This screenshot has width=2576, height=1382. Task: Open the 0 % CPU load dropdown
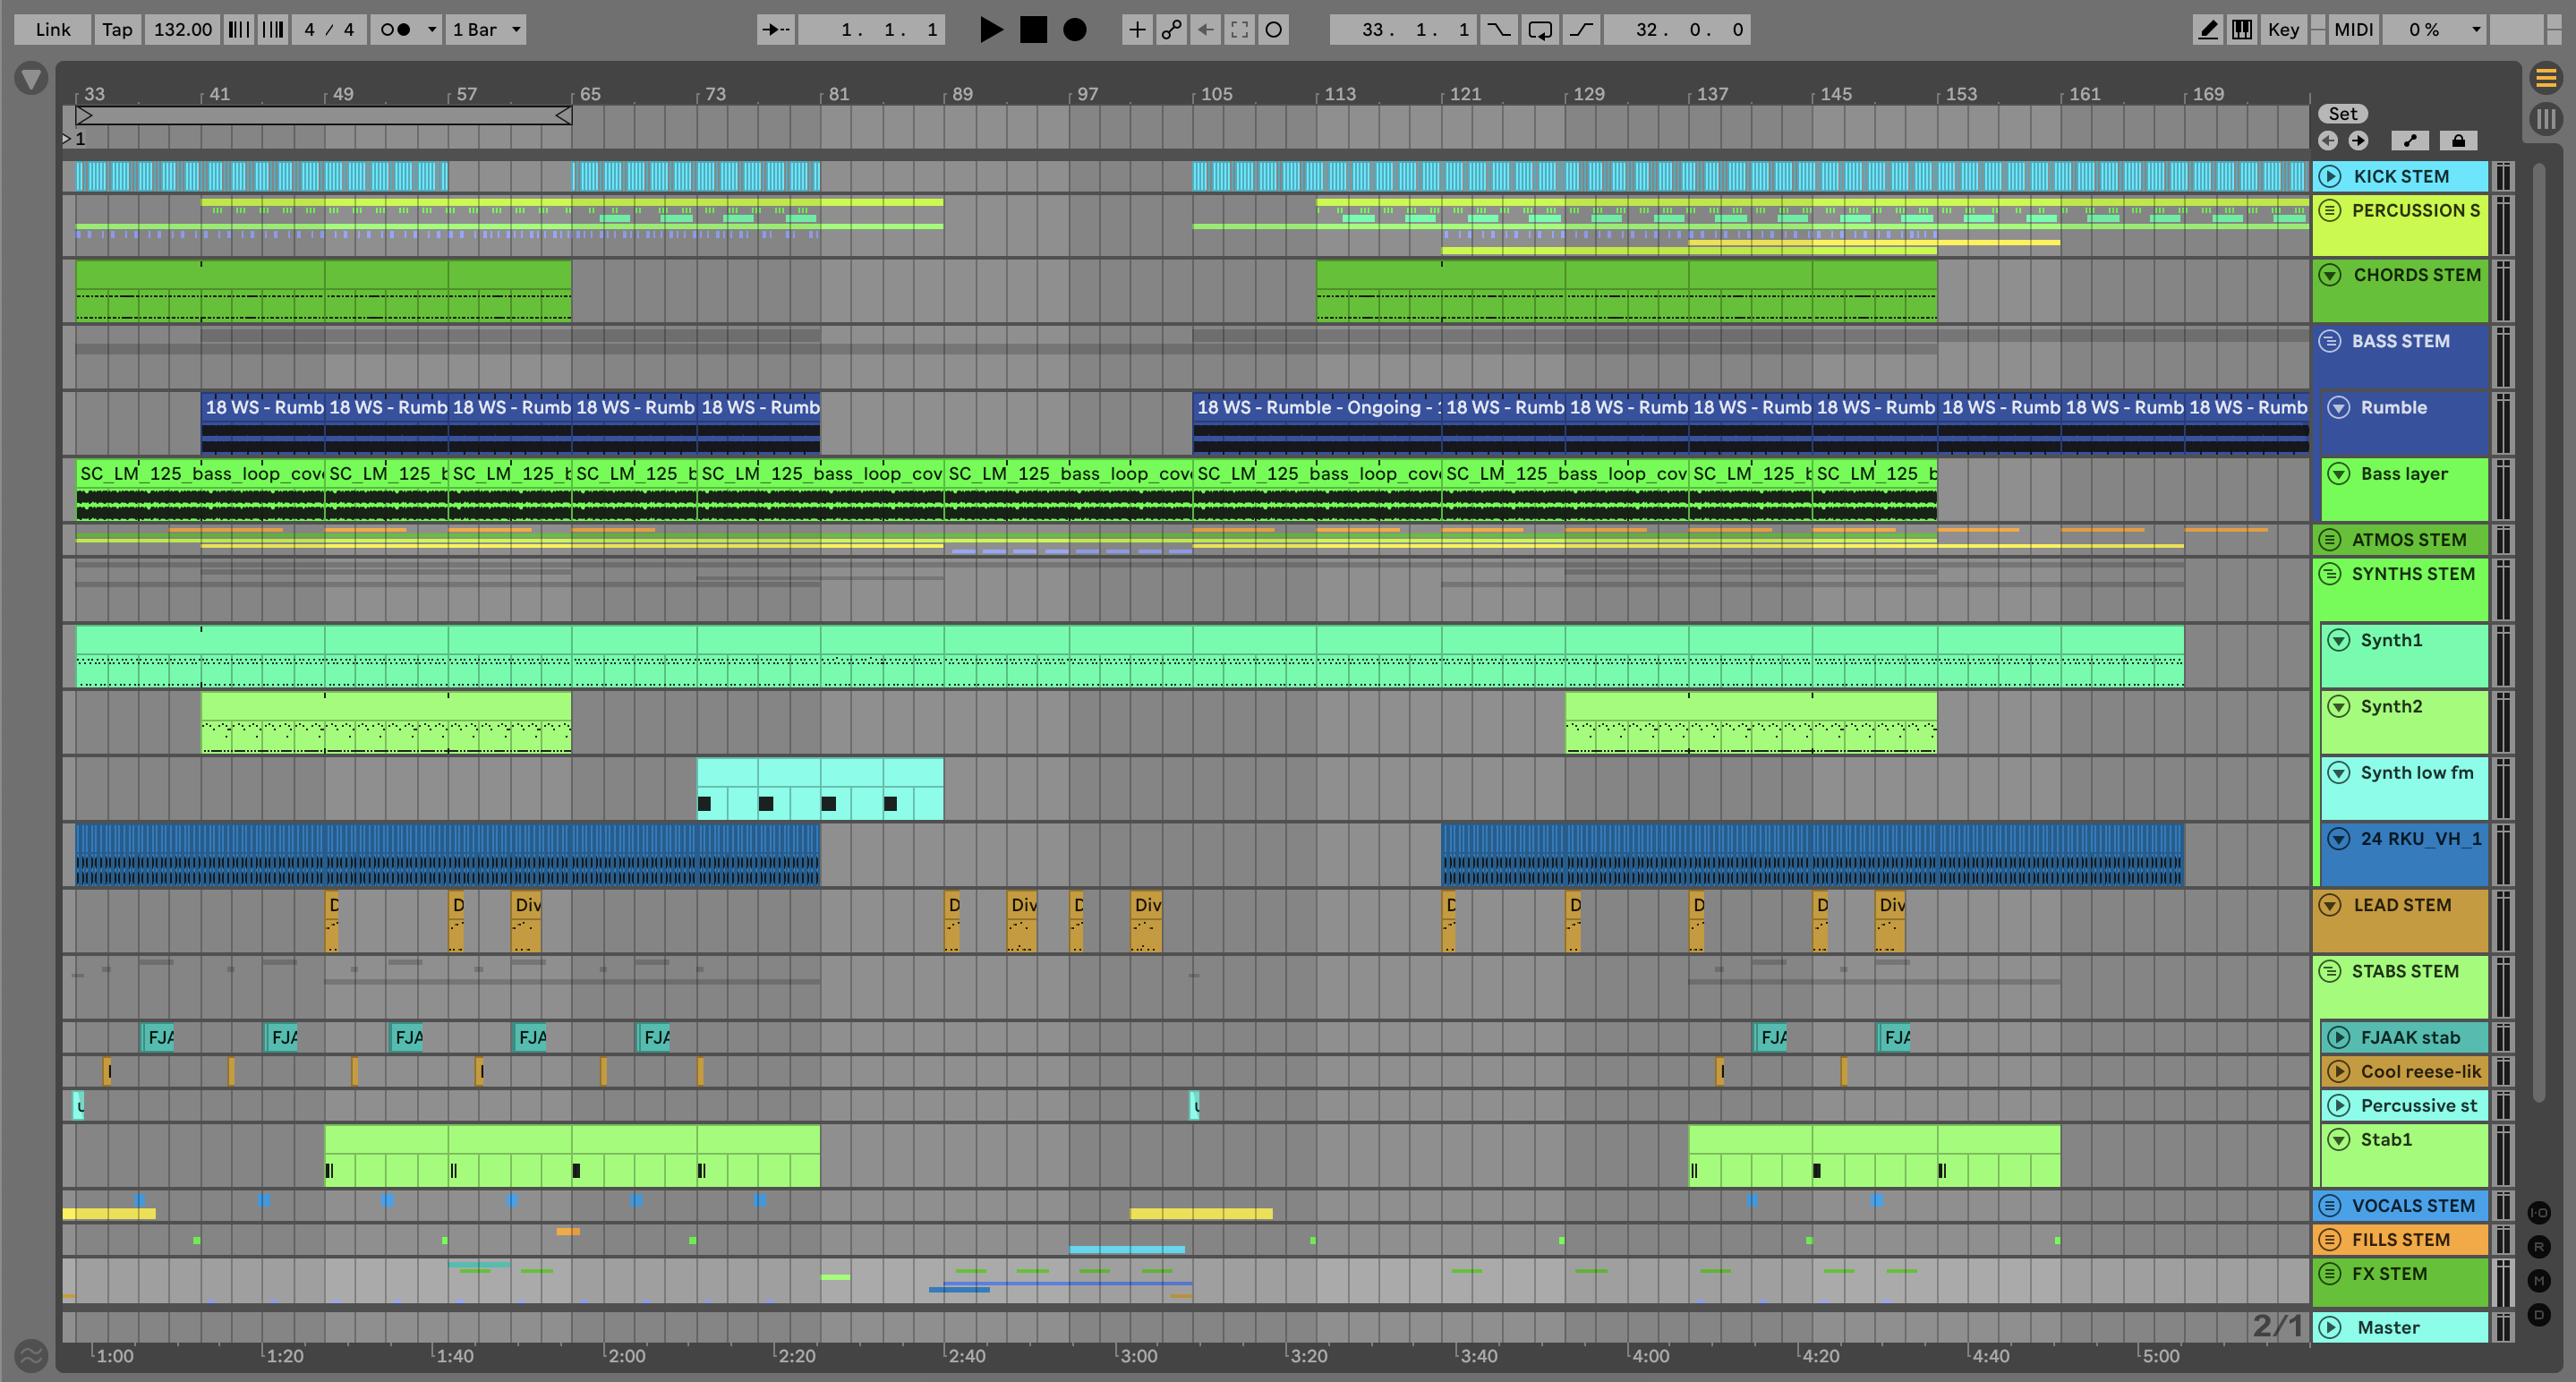[2434, 29]
